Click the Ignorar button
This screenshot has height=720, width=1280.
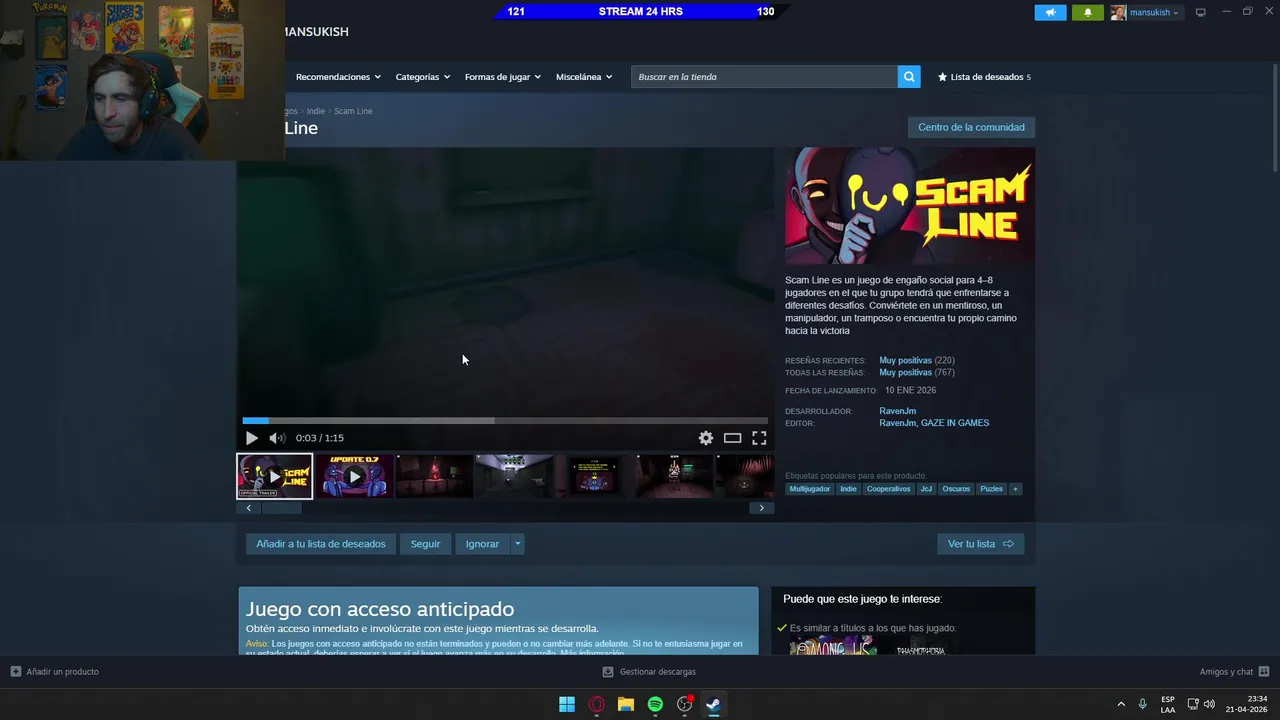click(482, 544)
